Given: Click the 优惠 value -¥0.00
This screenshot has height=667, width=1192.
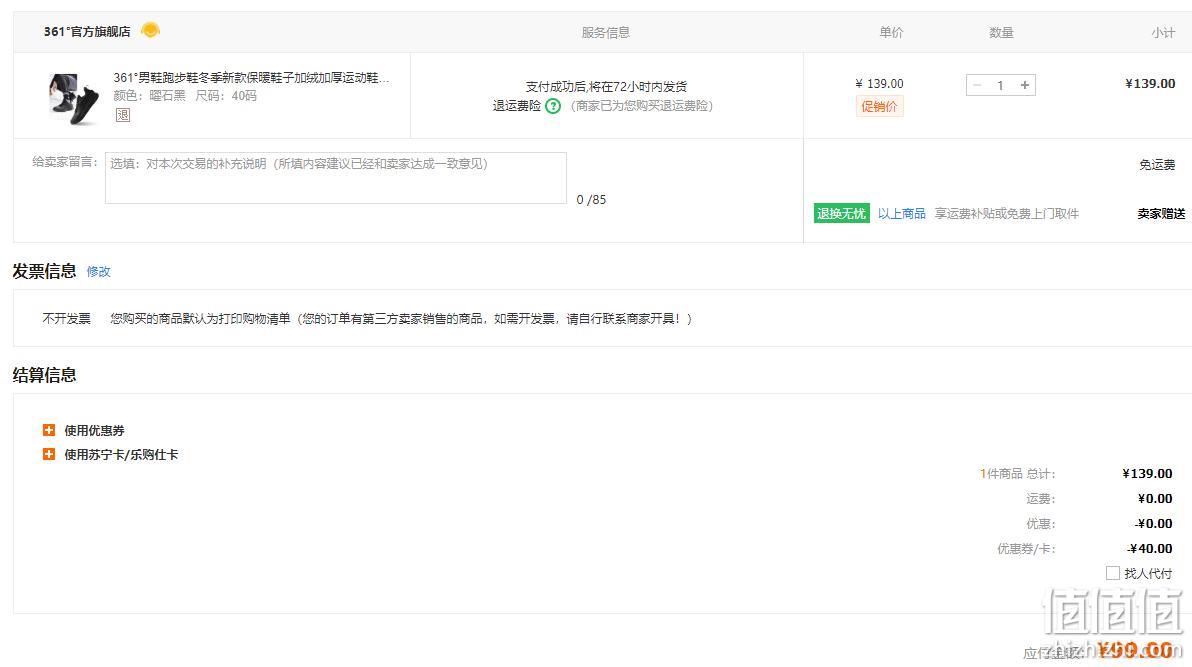Looking at the screenshot, I should coord(1154,523).
